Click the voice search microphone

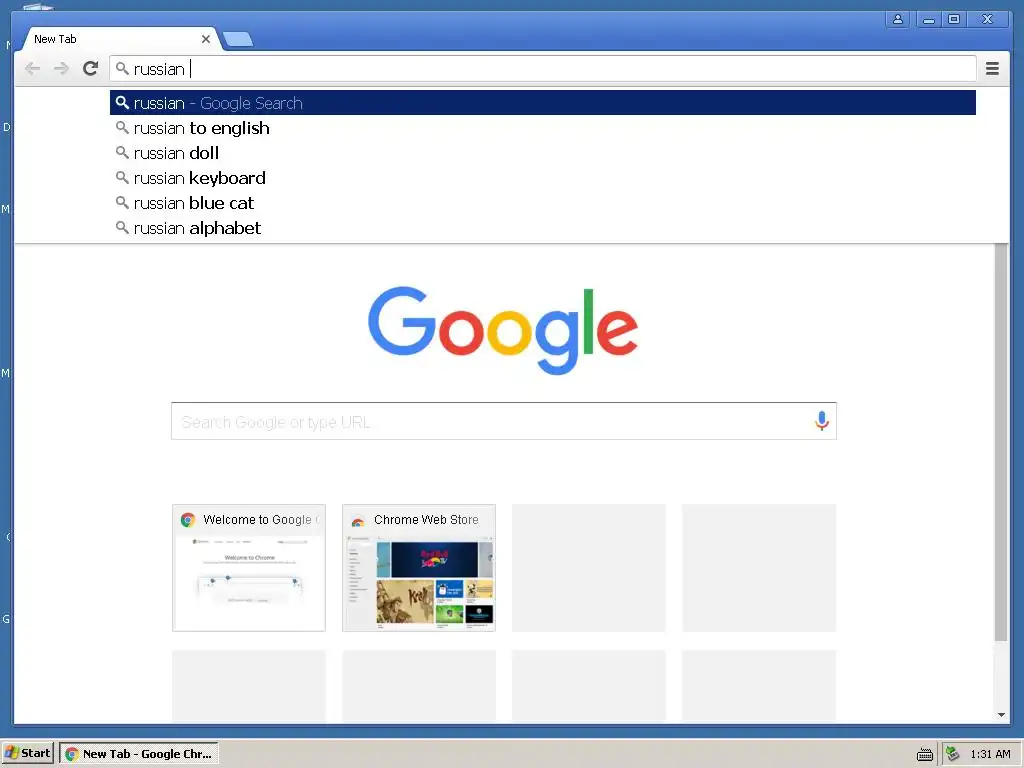point(822,421)
